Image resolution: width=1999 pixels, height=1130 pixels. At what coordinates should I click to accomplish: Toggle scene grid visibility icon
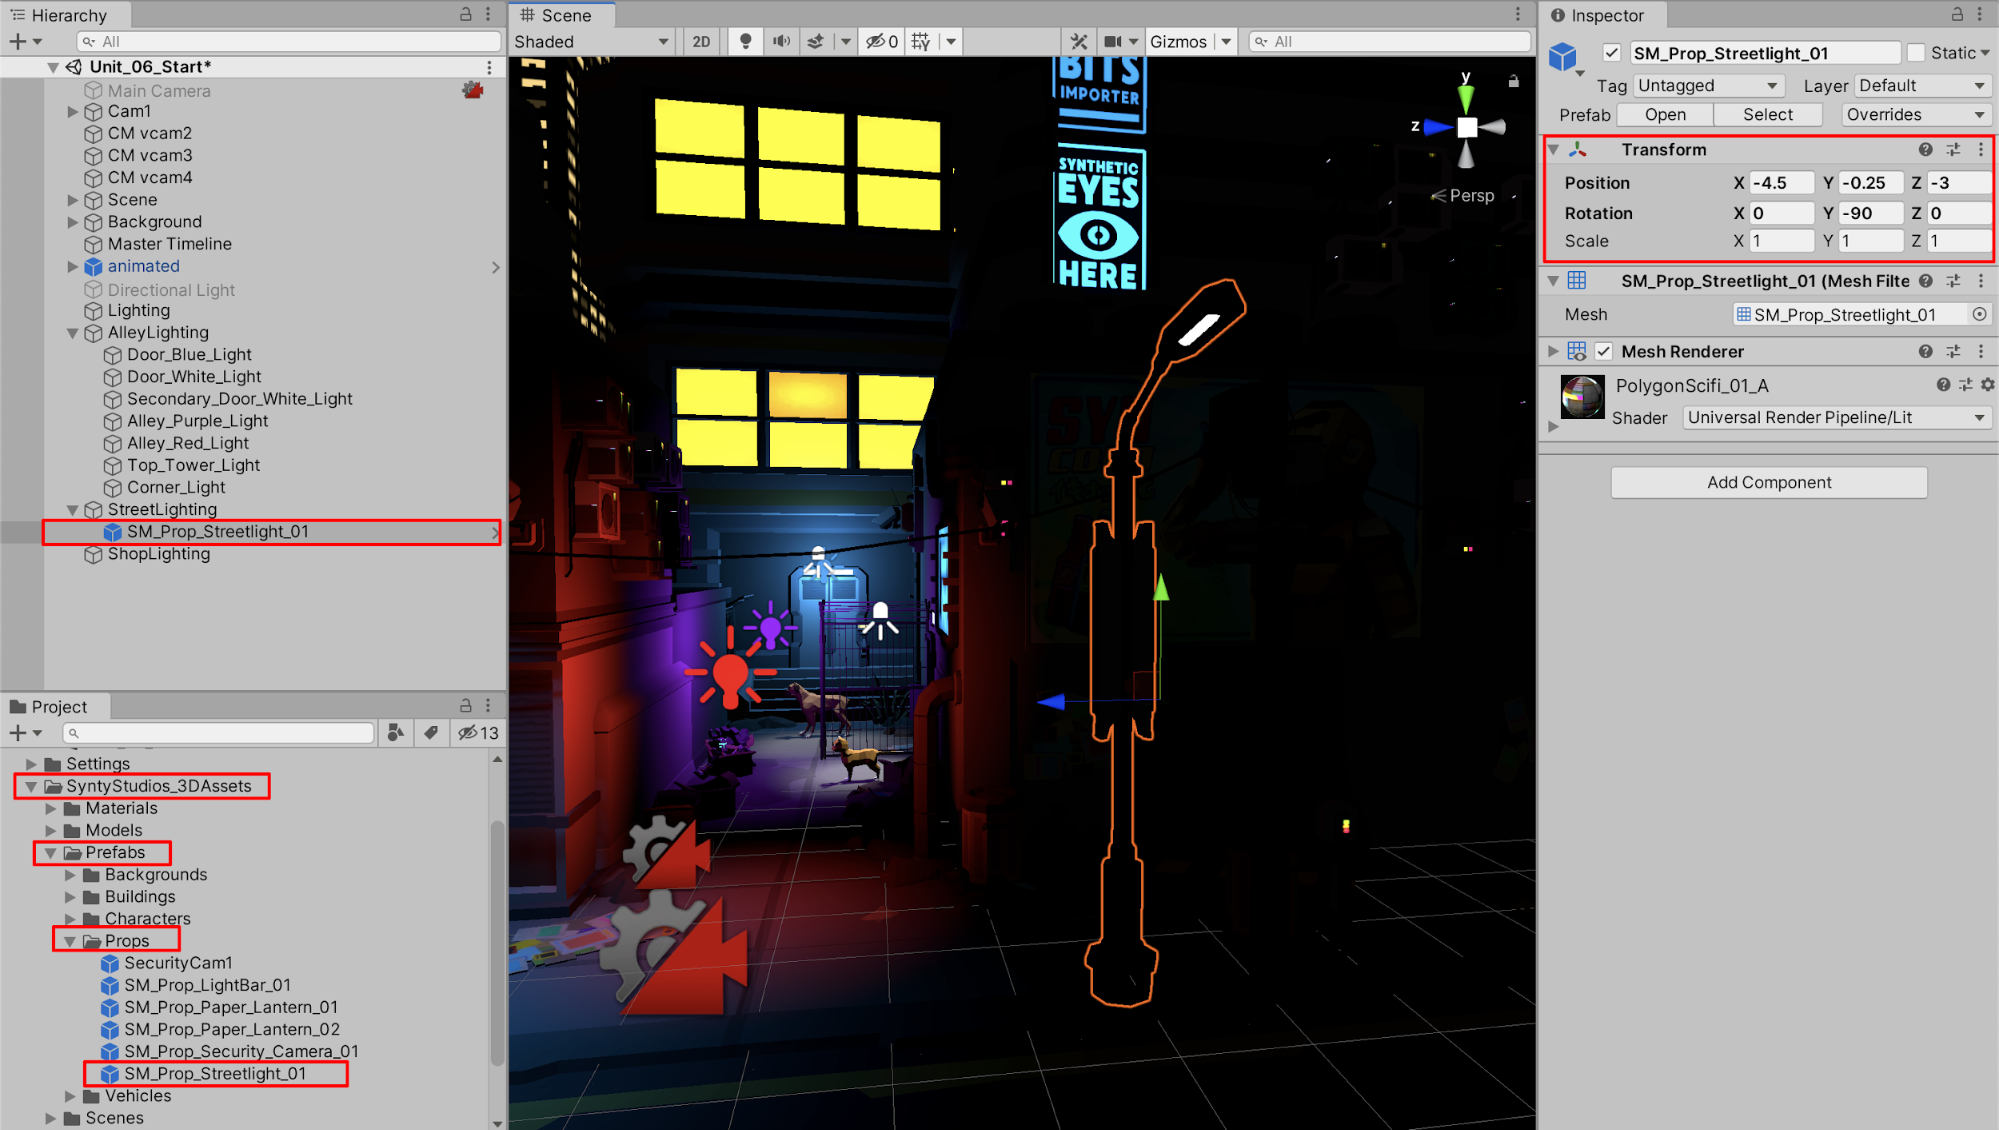pos(921,41)
